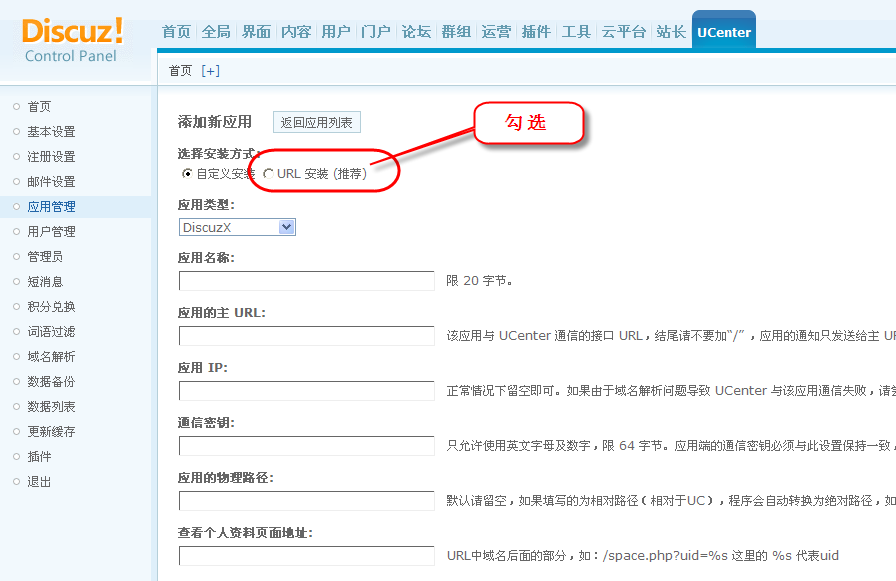The height and width of the screenshot is (581, 896).
Task: Open 邮件设置 sidebar item
Action: tap(51, 182)
